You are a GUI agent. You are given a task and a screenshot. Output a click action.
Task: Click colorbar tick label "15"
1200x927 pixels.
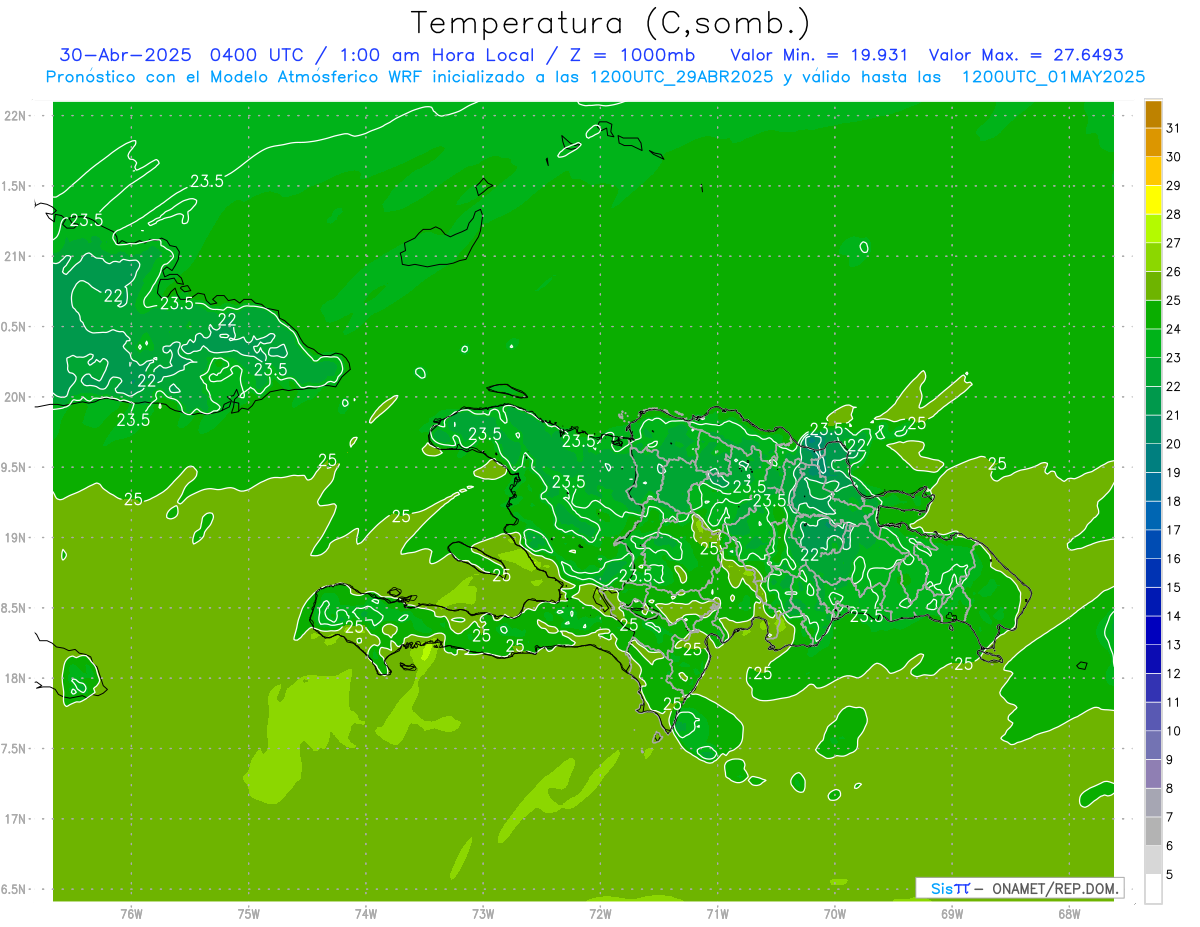[1174, 588]
